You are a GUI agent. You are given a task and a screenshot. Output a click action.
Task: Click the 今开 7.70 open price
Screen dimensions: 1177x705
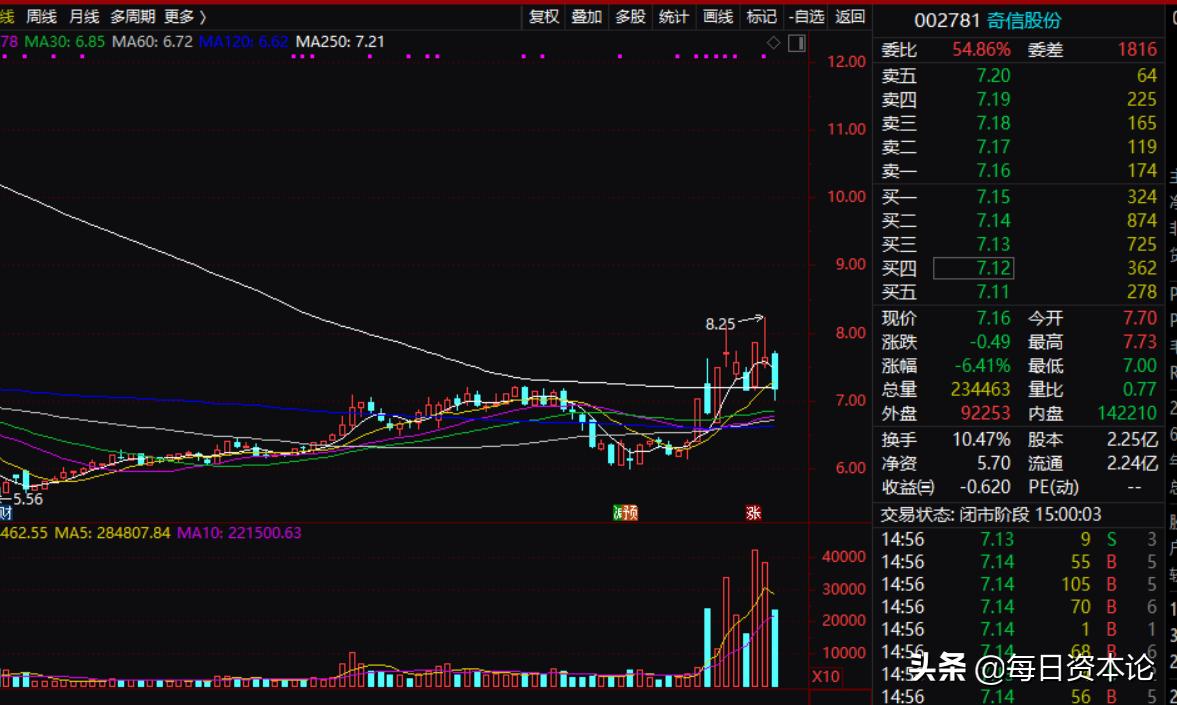[1140, 318]
